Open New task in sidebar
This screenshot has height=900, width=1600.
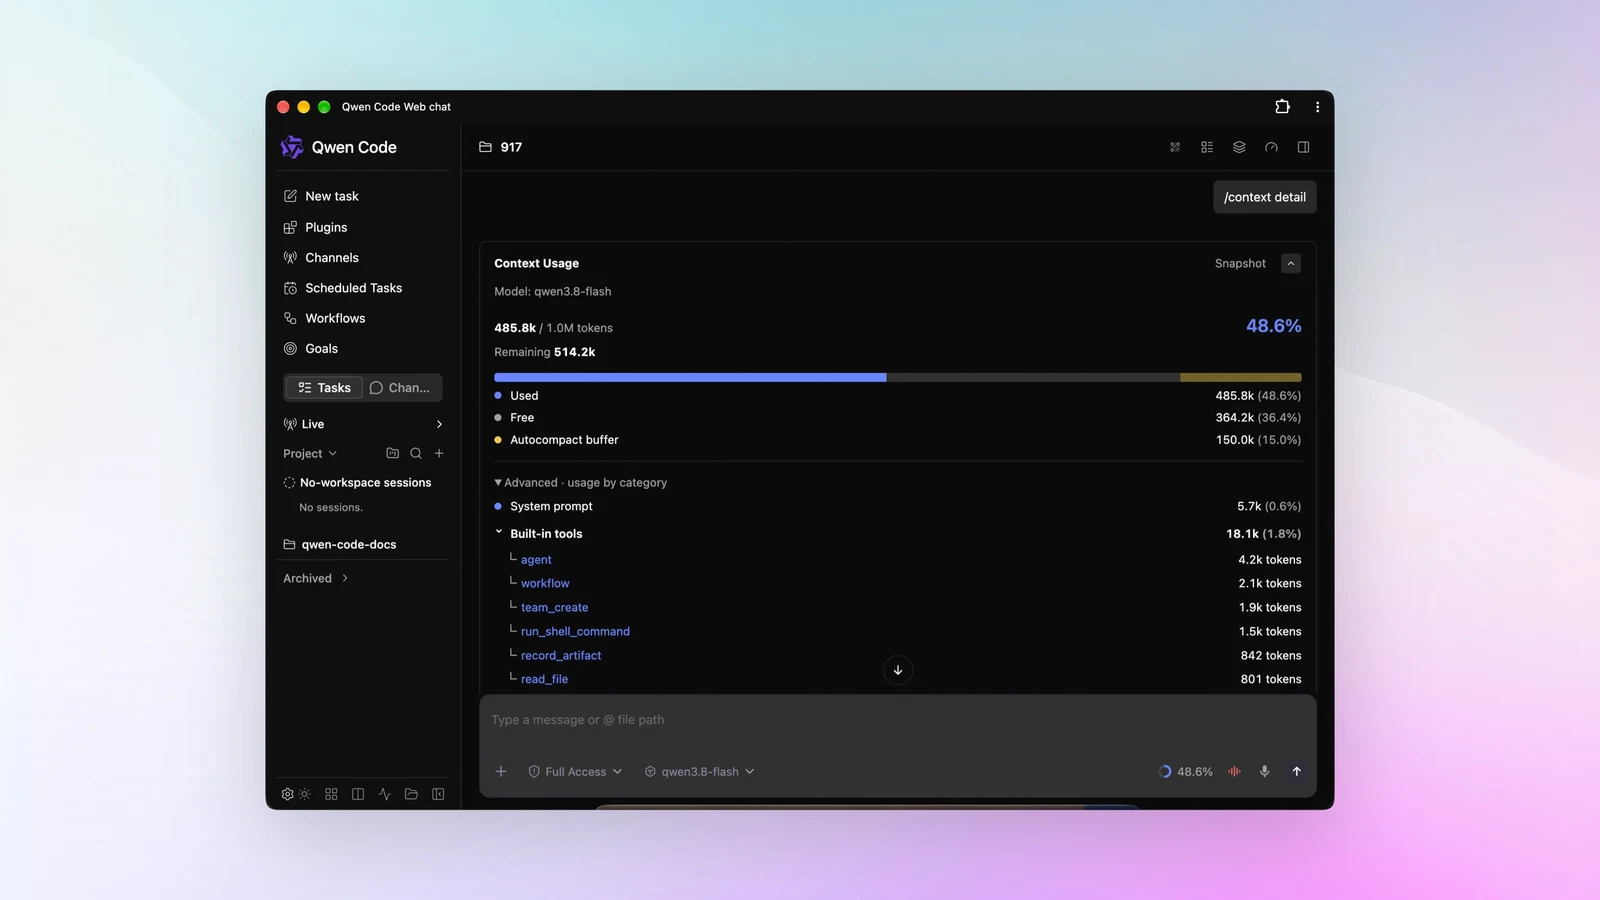[321, 196]
